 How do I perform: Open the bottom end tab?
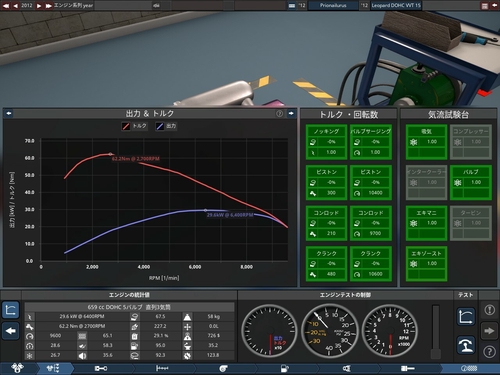[100, 368]
